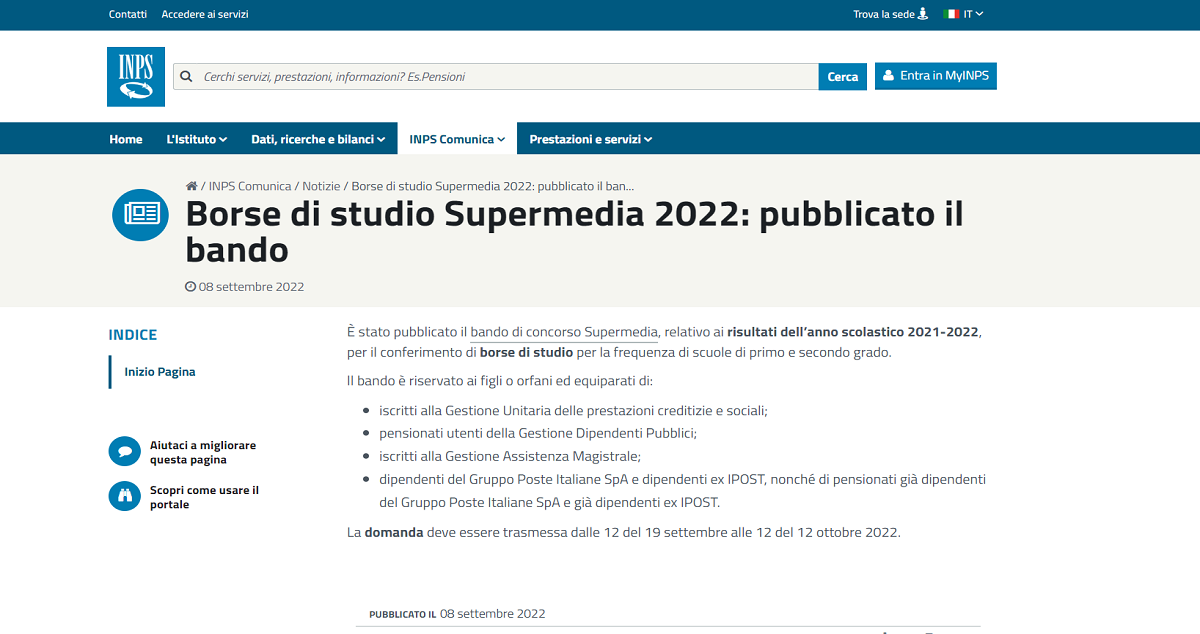Click the binoculars portal guide icon
Screen dimensions: 1200x634
125,496
